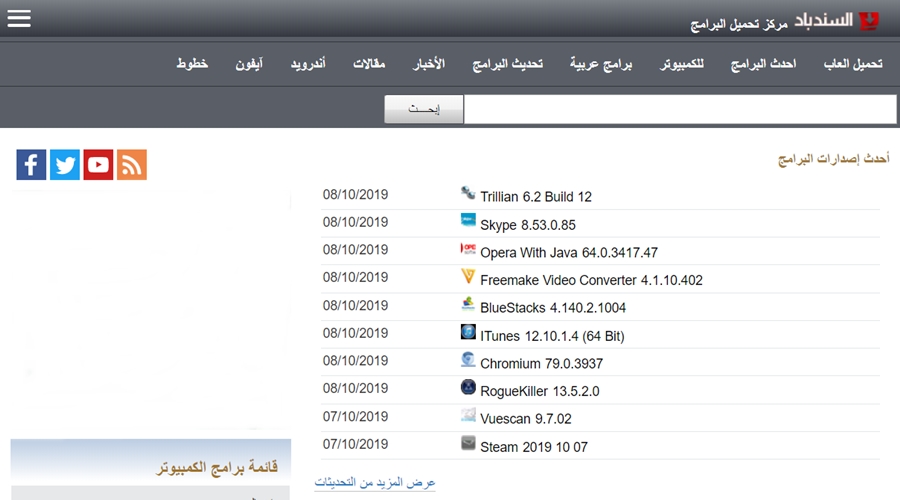
Task: Open Freemake Video Converter 4.1.10.402 link
Action: tap(591, 280)
